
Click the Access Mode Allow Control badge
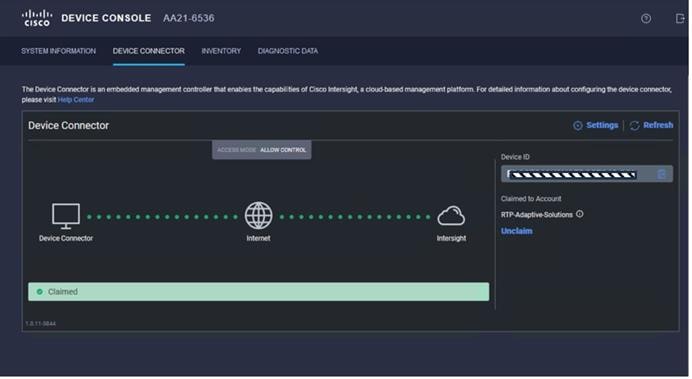tap(262, 150)
